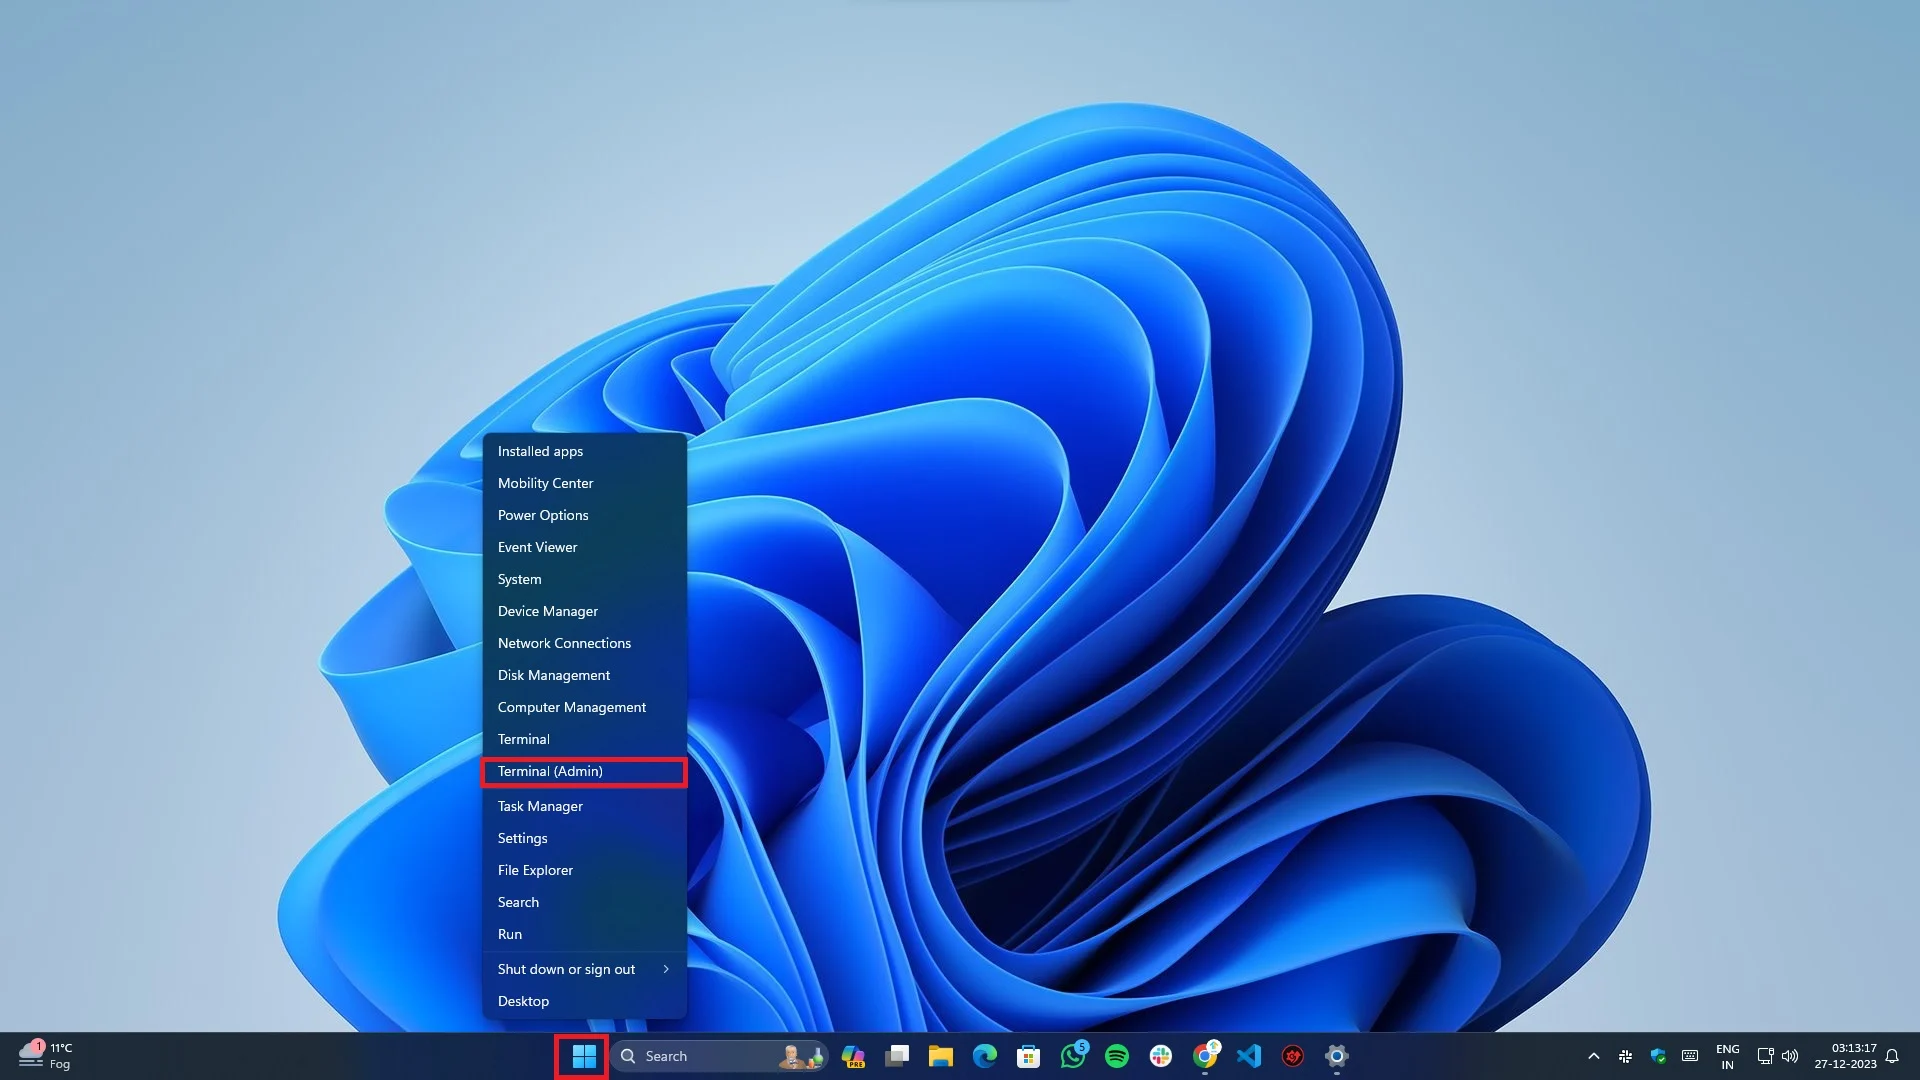Open Task View on the taskbar

pyautogui.click(x=897, y=1056)
